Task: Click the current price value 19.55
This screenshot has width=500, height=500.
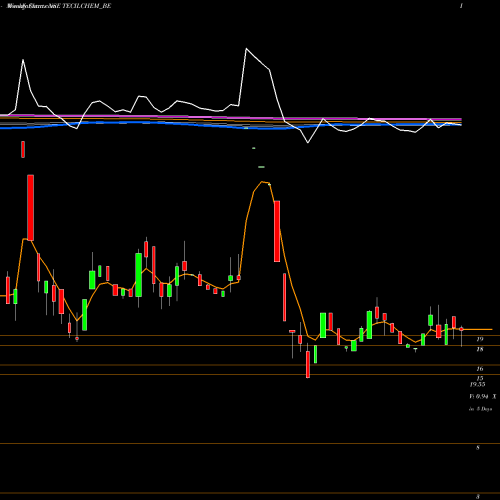Action: 477,384
